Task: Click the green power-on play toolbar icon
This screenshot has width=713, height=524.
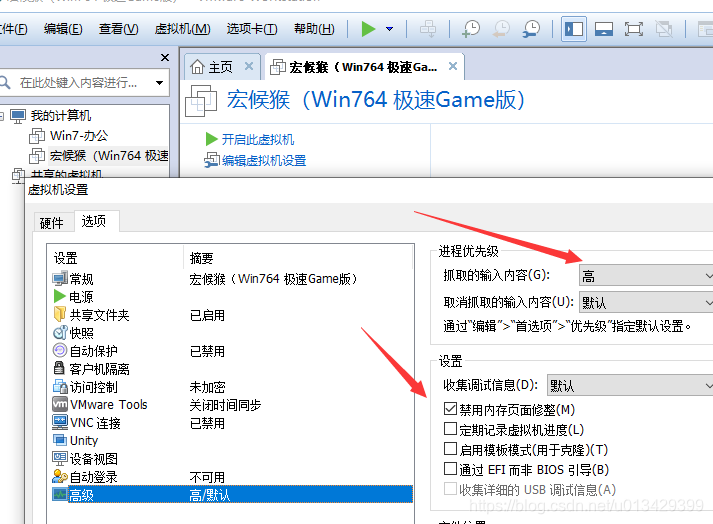Action: click(368, 29)
